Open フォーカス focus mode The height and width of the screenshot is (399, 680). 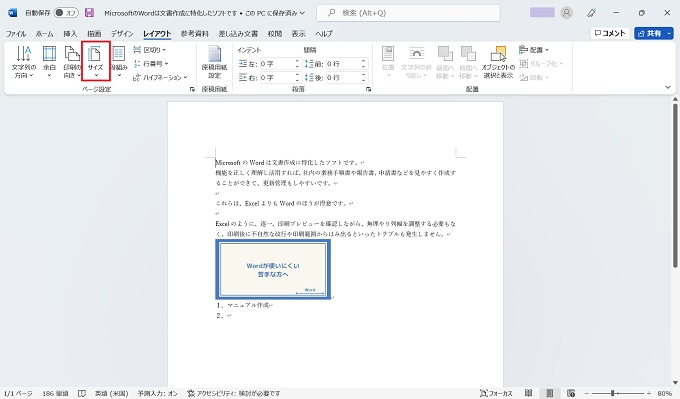click(x=496, y=393)
